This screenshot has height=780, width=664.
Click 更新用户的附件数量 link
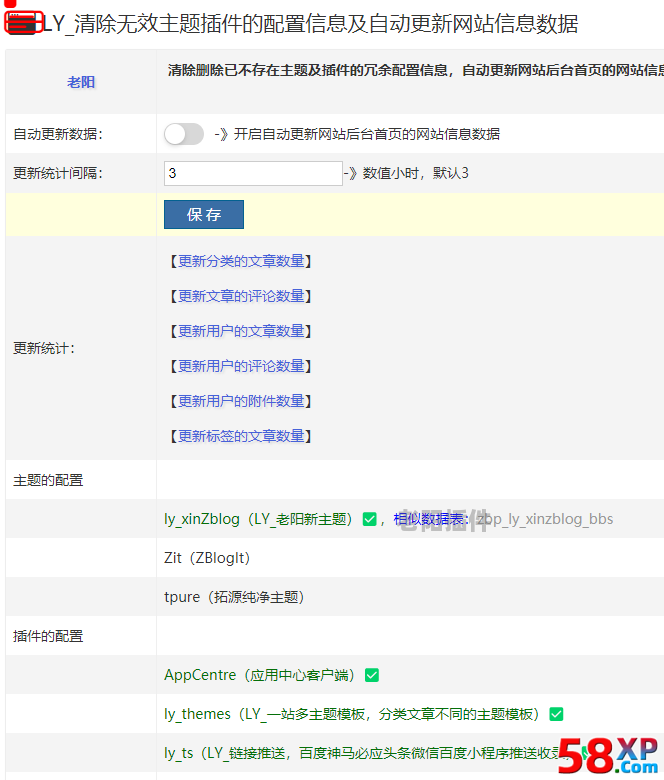[x=241, y=401]
